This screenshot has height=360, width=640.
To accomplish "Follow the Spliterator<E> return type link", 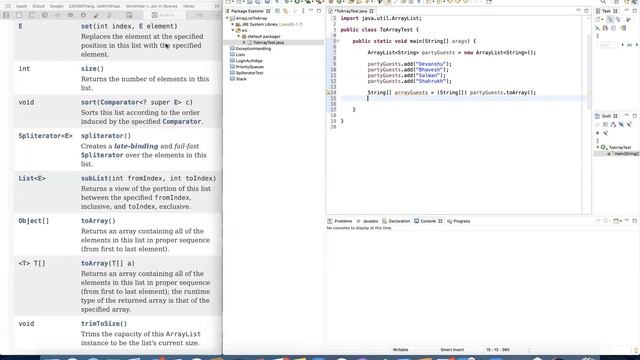I will [x=45, y=136].
